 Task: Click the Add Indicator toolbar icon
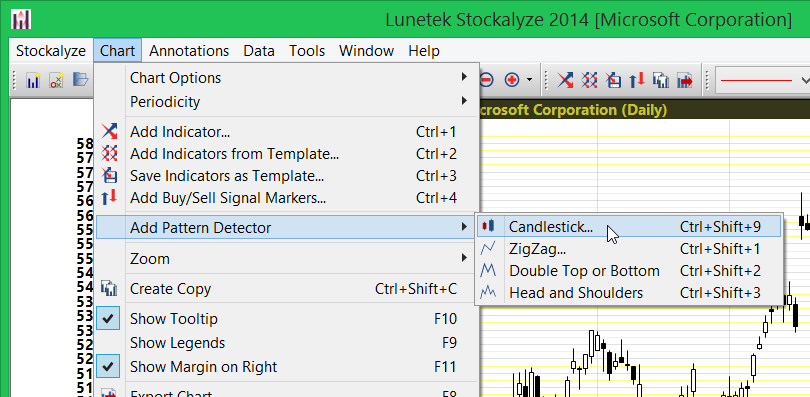click(565, 80)
